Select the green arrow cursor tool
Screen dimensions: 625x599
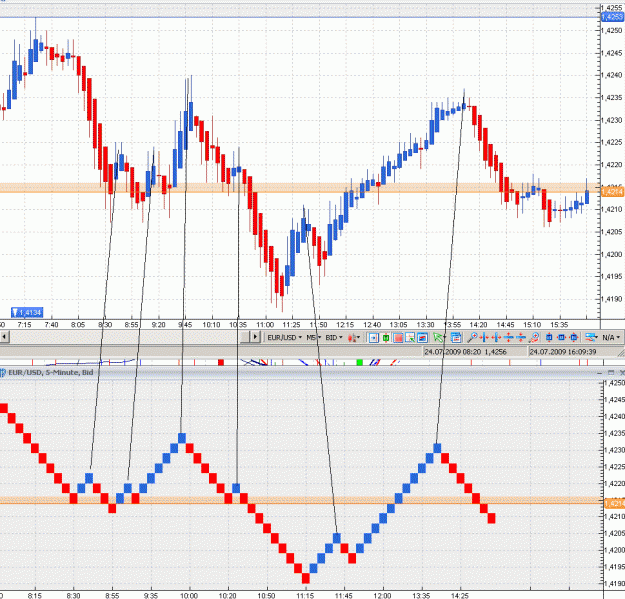point(438,338)
